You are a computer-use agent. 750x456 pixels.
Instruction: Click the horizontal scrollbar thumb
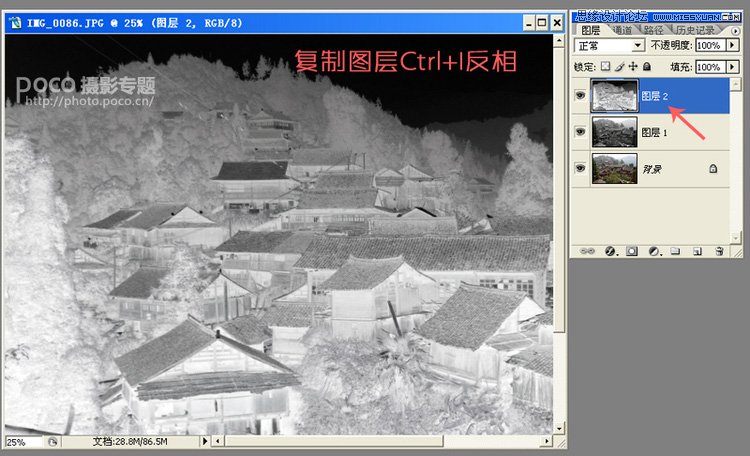click(334, 441)
